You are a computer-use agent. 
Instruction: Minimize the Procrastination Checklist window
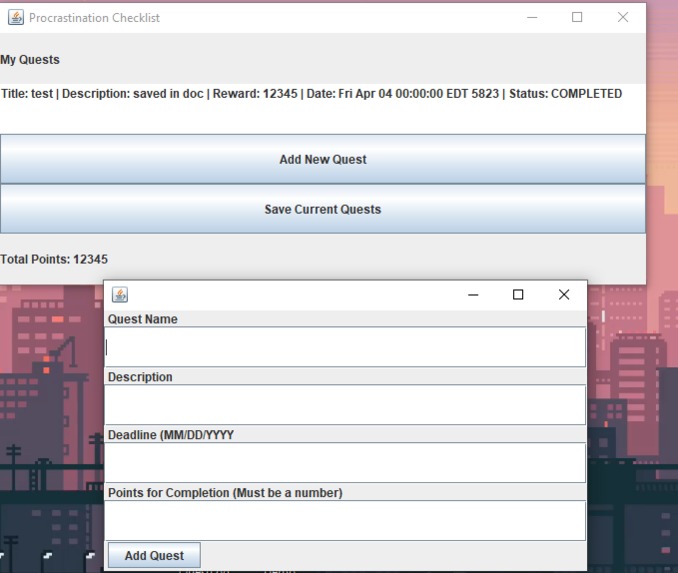click(532, 17)
